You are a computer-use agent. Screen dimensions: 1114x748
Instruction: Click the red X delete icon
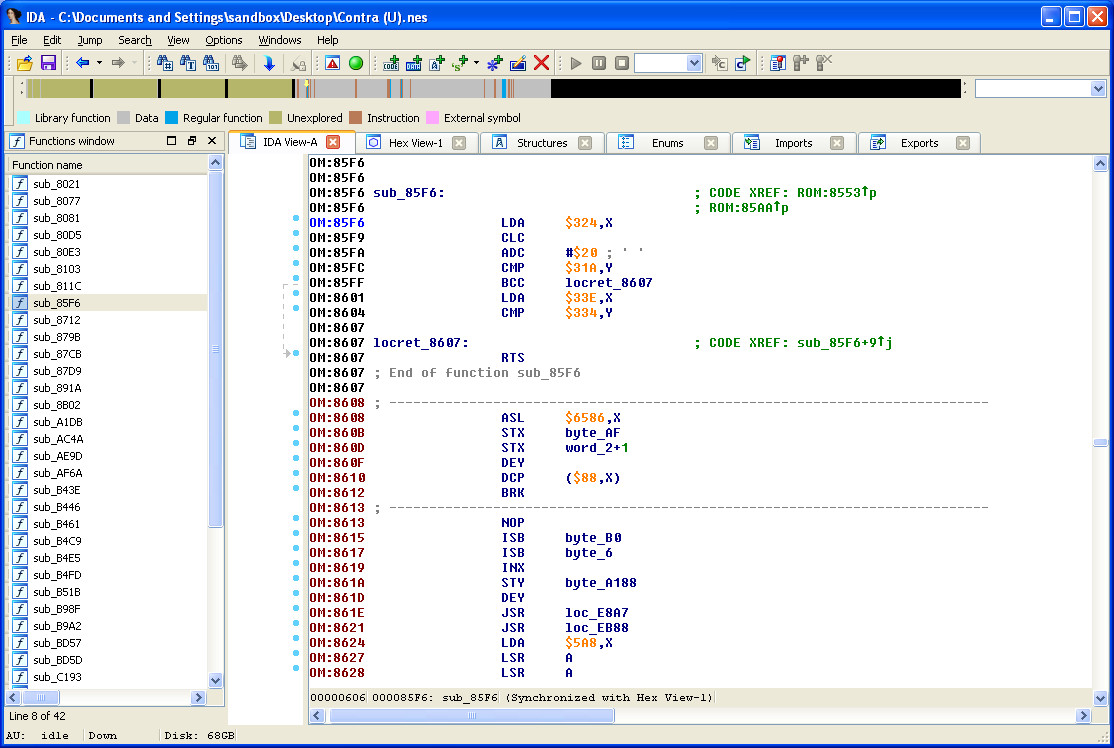click(541, 63)
